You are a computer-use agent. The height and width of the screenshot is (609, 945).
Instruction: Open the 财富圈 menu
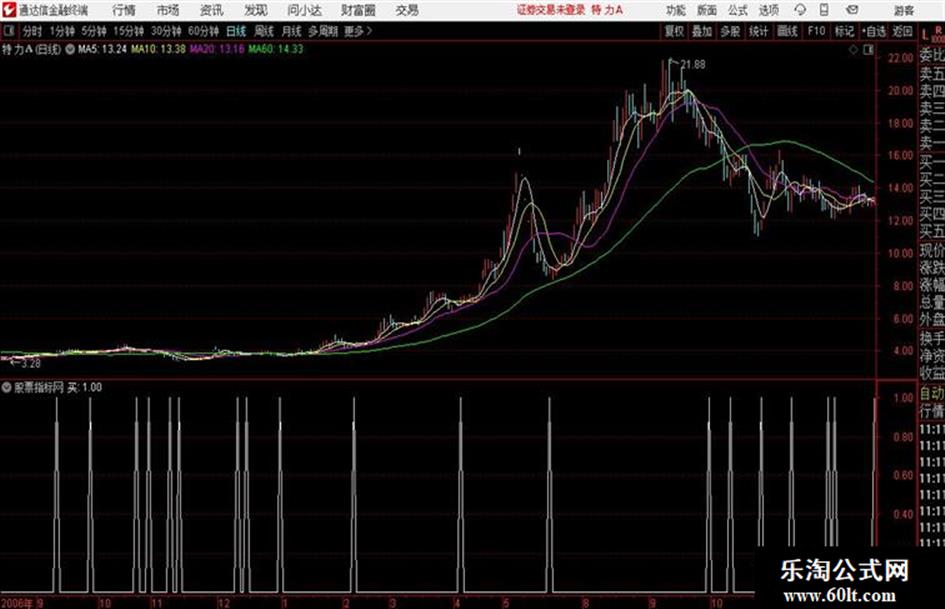358,10
